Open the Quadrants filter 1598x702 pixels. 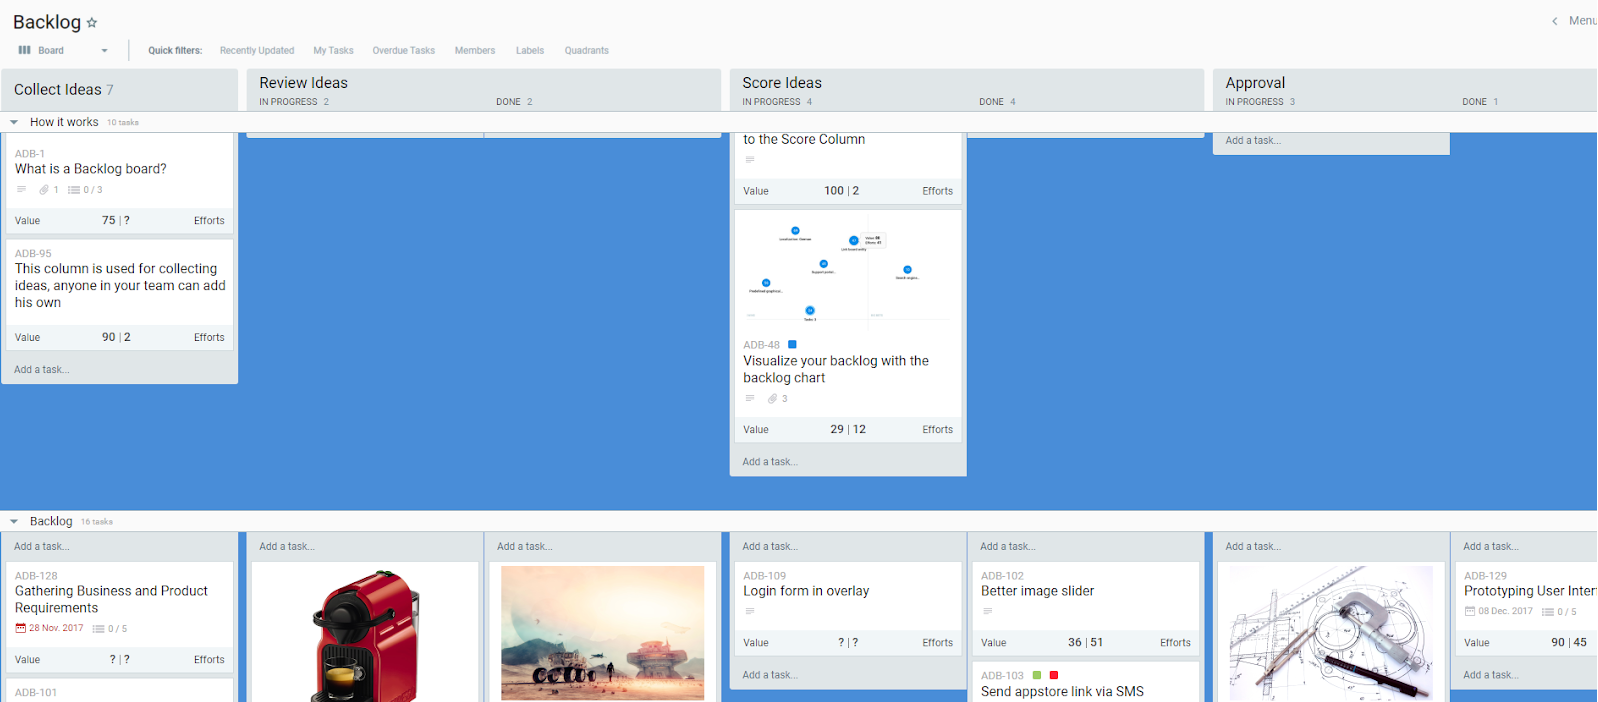(586, 51)
